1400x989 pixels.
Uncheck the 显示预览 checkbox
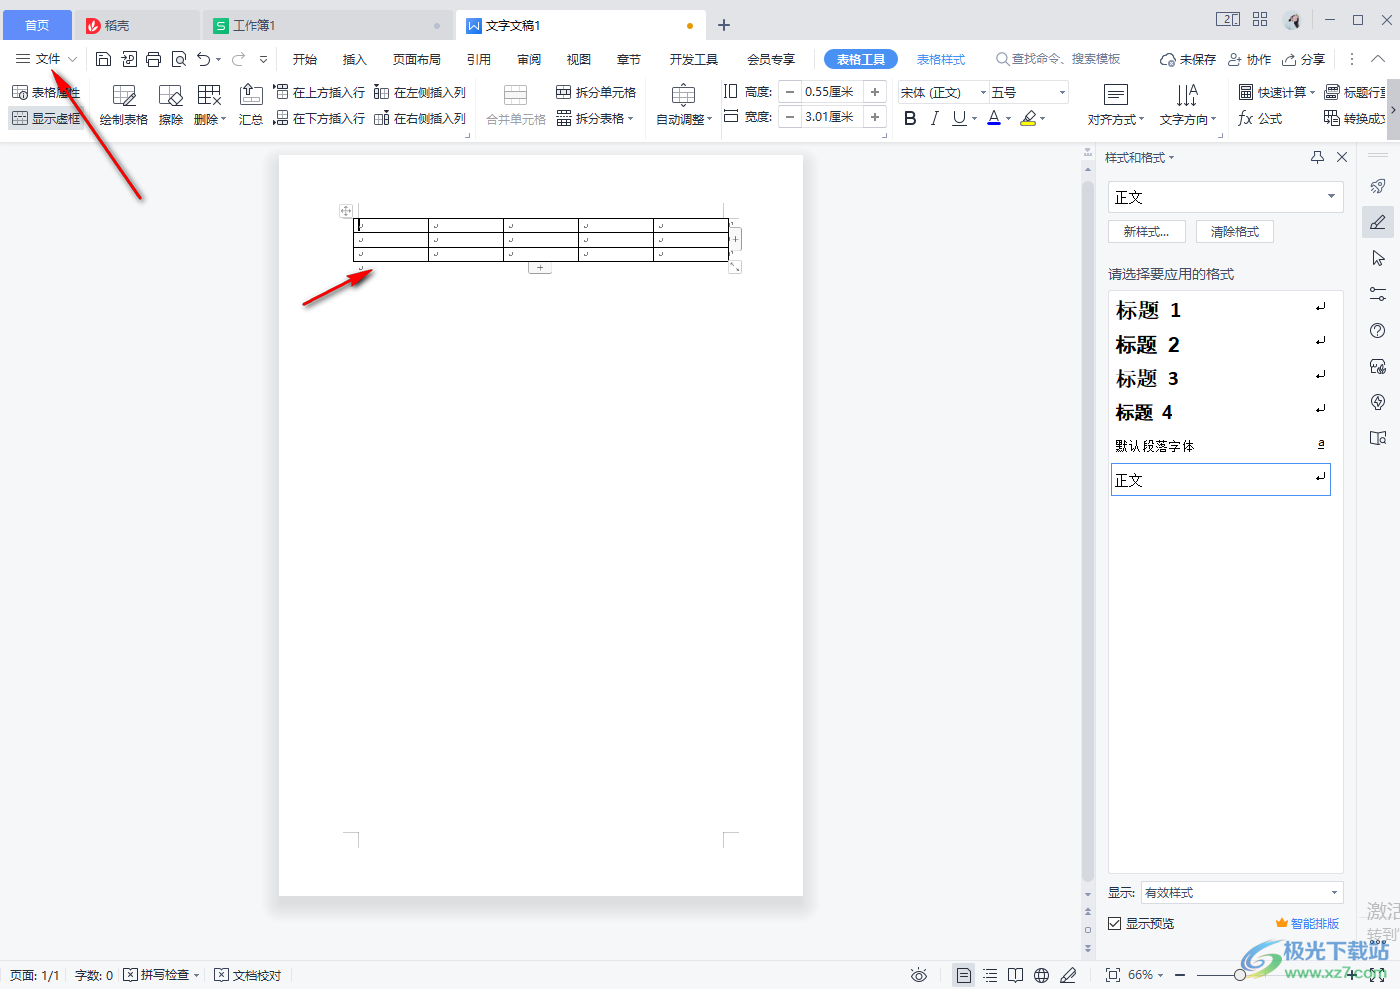(1114, 924)
